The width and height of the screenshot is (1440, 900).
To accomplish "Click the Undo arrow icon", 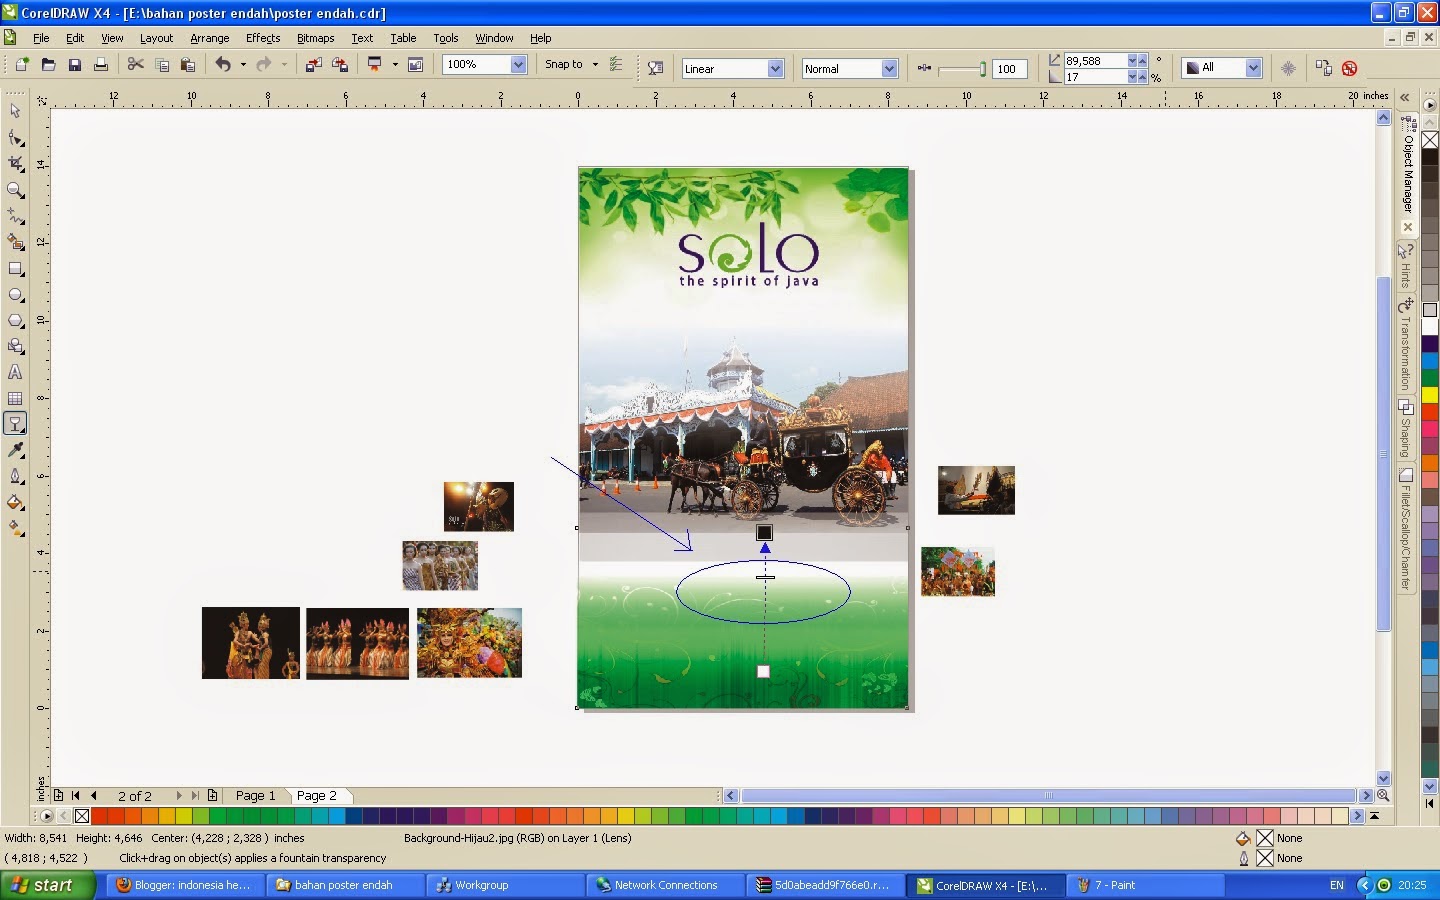I will click(x=223, y=65).
